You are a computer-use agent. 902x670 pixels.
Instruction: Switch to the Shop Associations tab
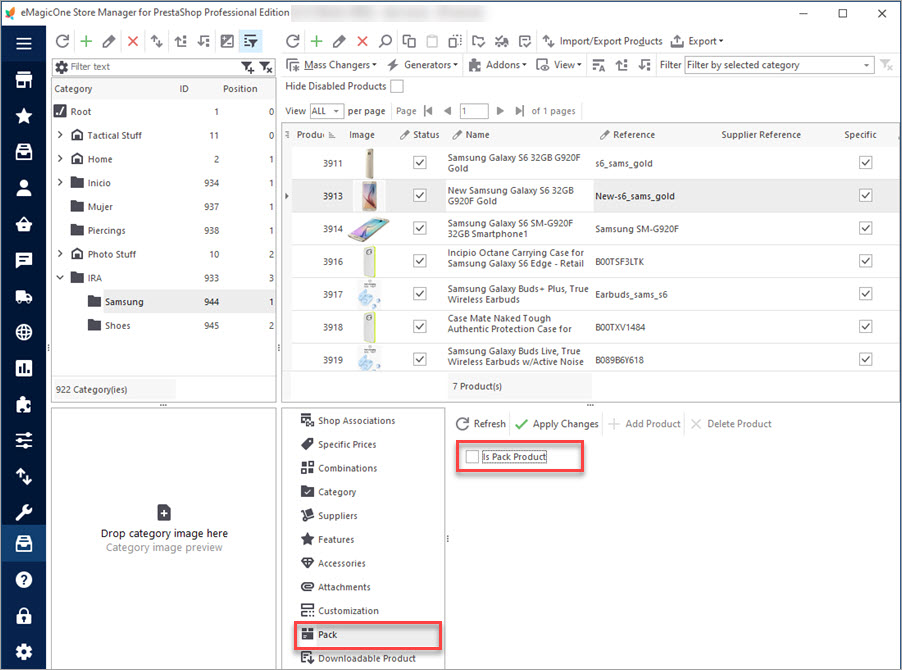point(348,420)
